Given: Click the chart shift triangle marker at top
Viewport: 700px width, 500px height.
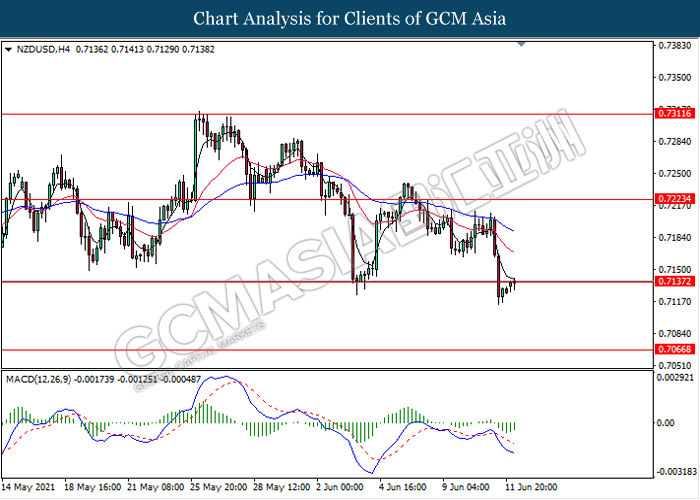Looking at the screenshot, I should click(521, 44).
